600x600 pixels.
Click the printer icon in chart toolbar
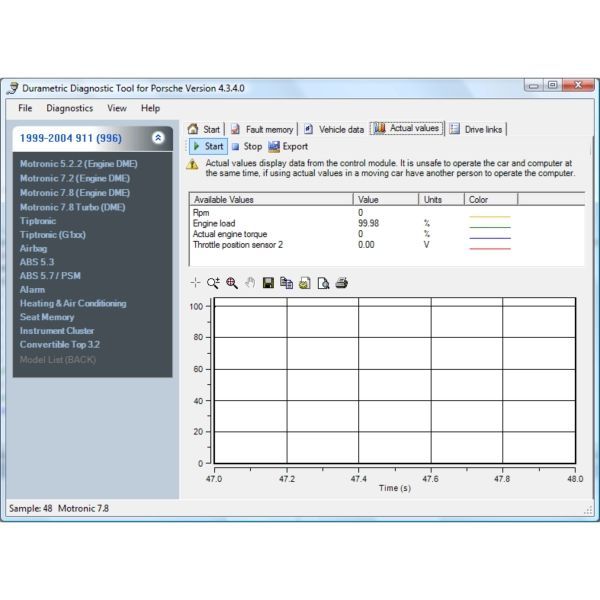[x=342, y=283]
